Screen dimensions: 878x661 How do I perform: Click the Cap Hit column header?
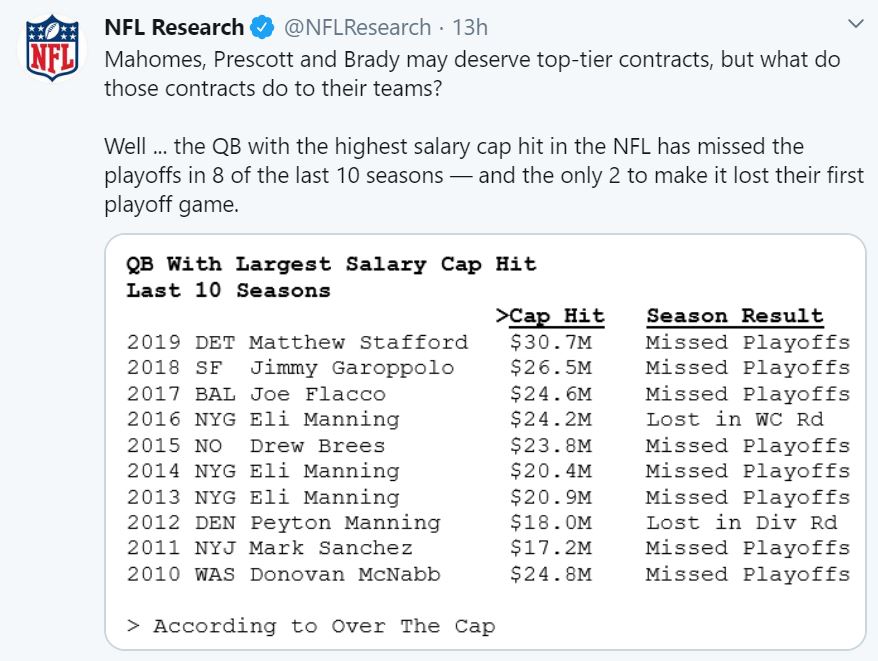[554, 315]
